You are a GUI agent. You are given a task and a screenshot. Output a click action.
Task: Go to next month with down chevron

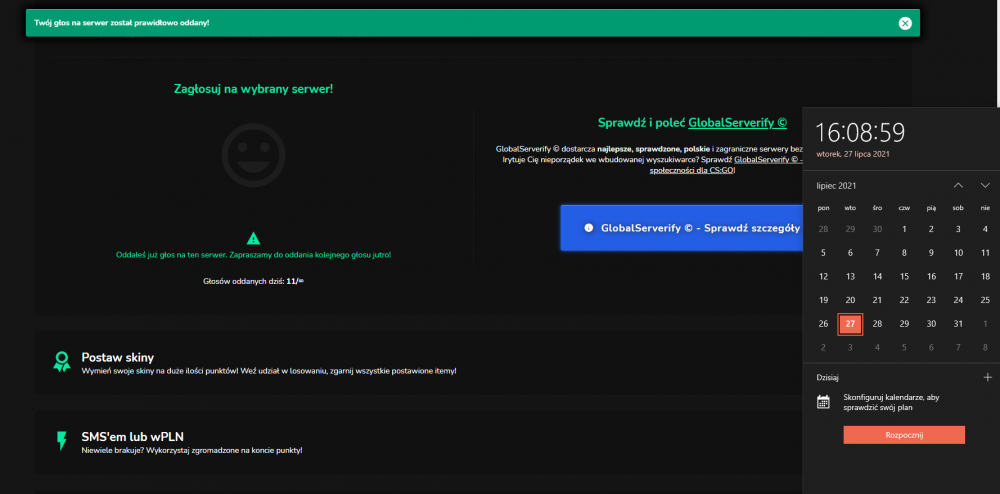click(985, 185)
